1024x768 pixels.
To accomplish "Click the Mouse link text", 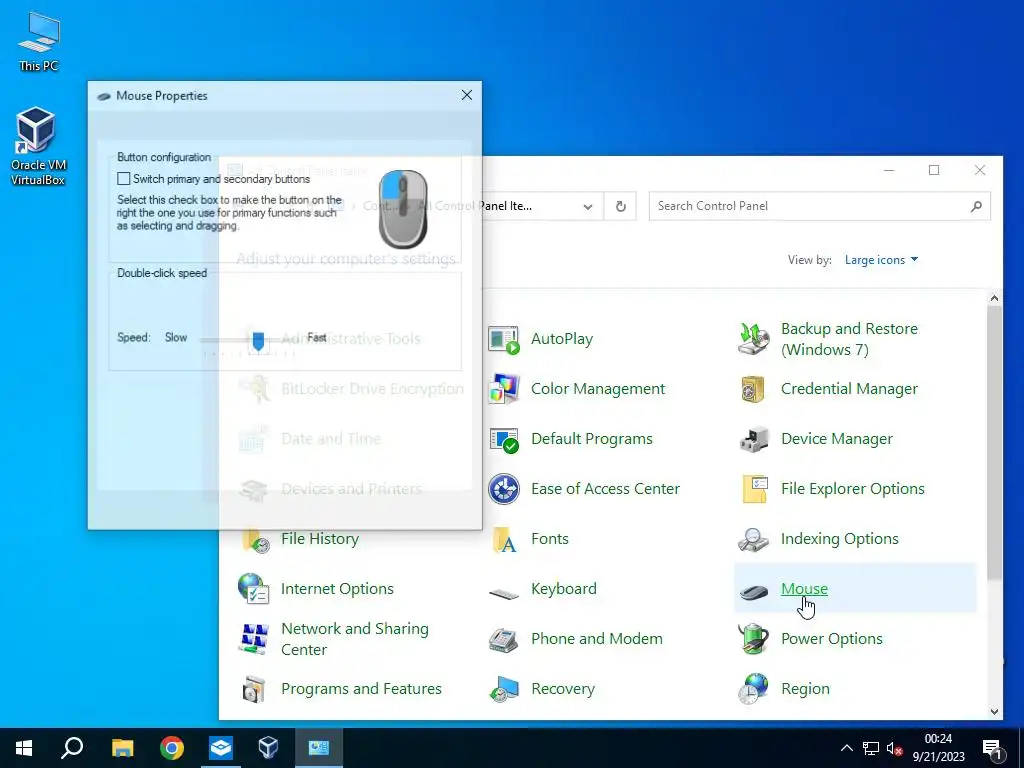I will coord(804,589).
